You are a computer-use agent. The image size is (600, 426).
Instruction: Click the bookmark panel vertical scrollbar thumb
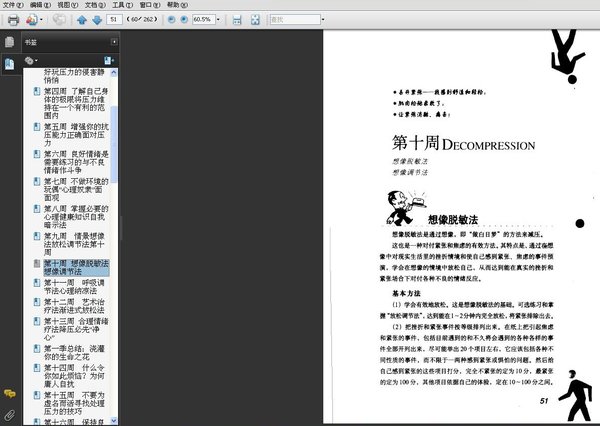click(114, 144)
